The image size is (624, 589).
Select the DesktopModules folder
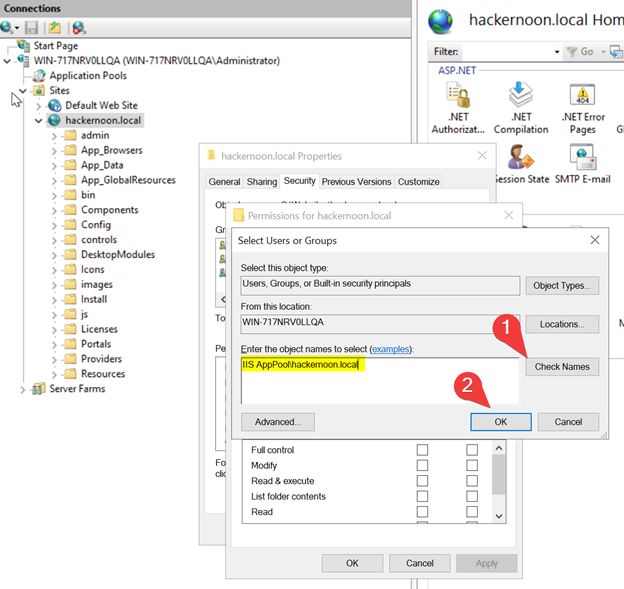tap(118, 254)
